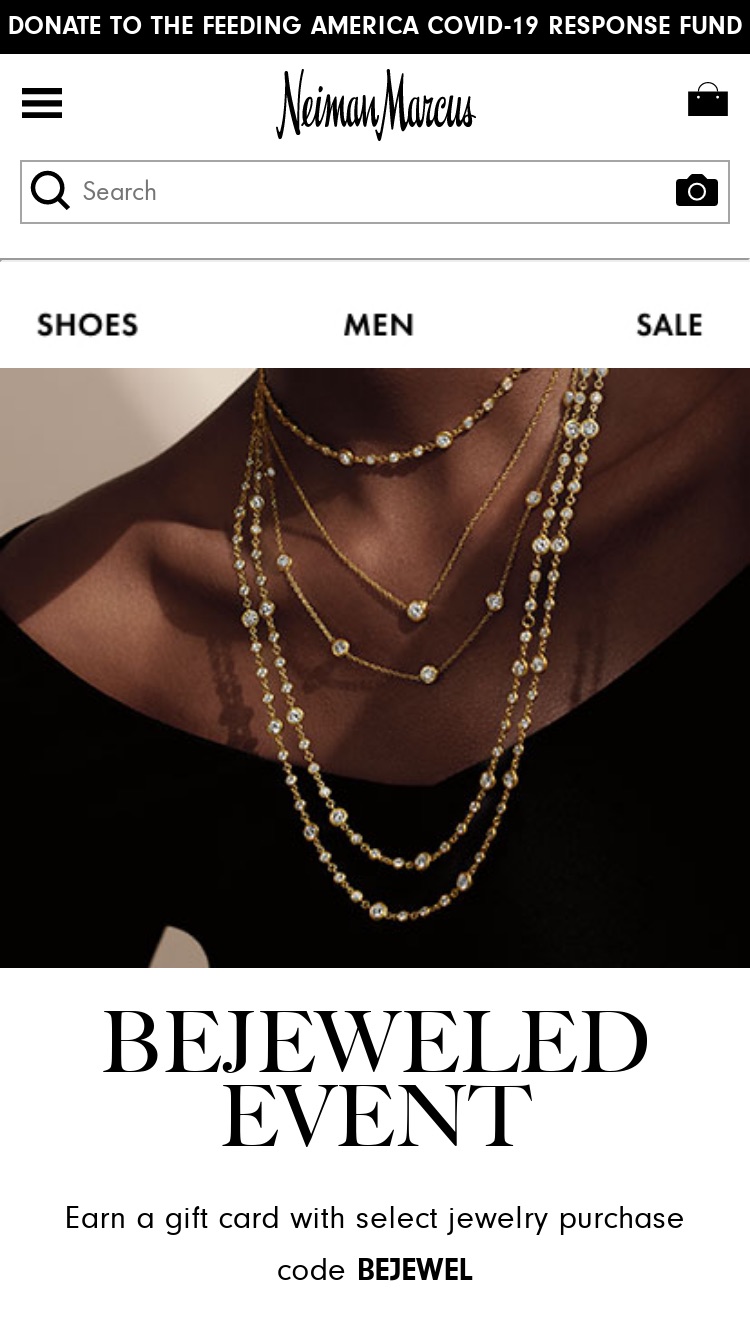Click the BEJEWELED headline word

375,1042
